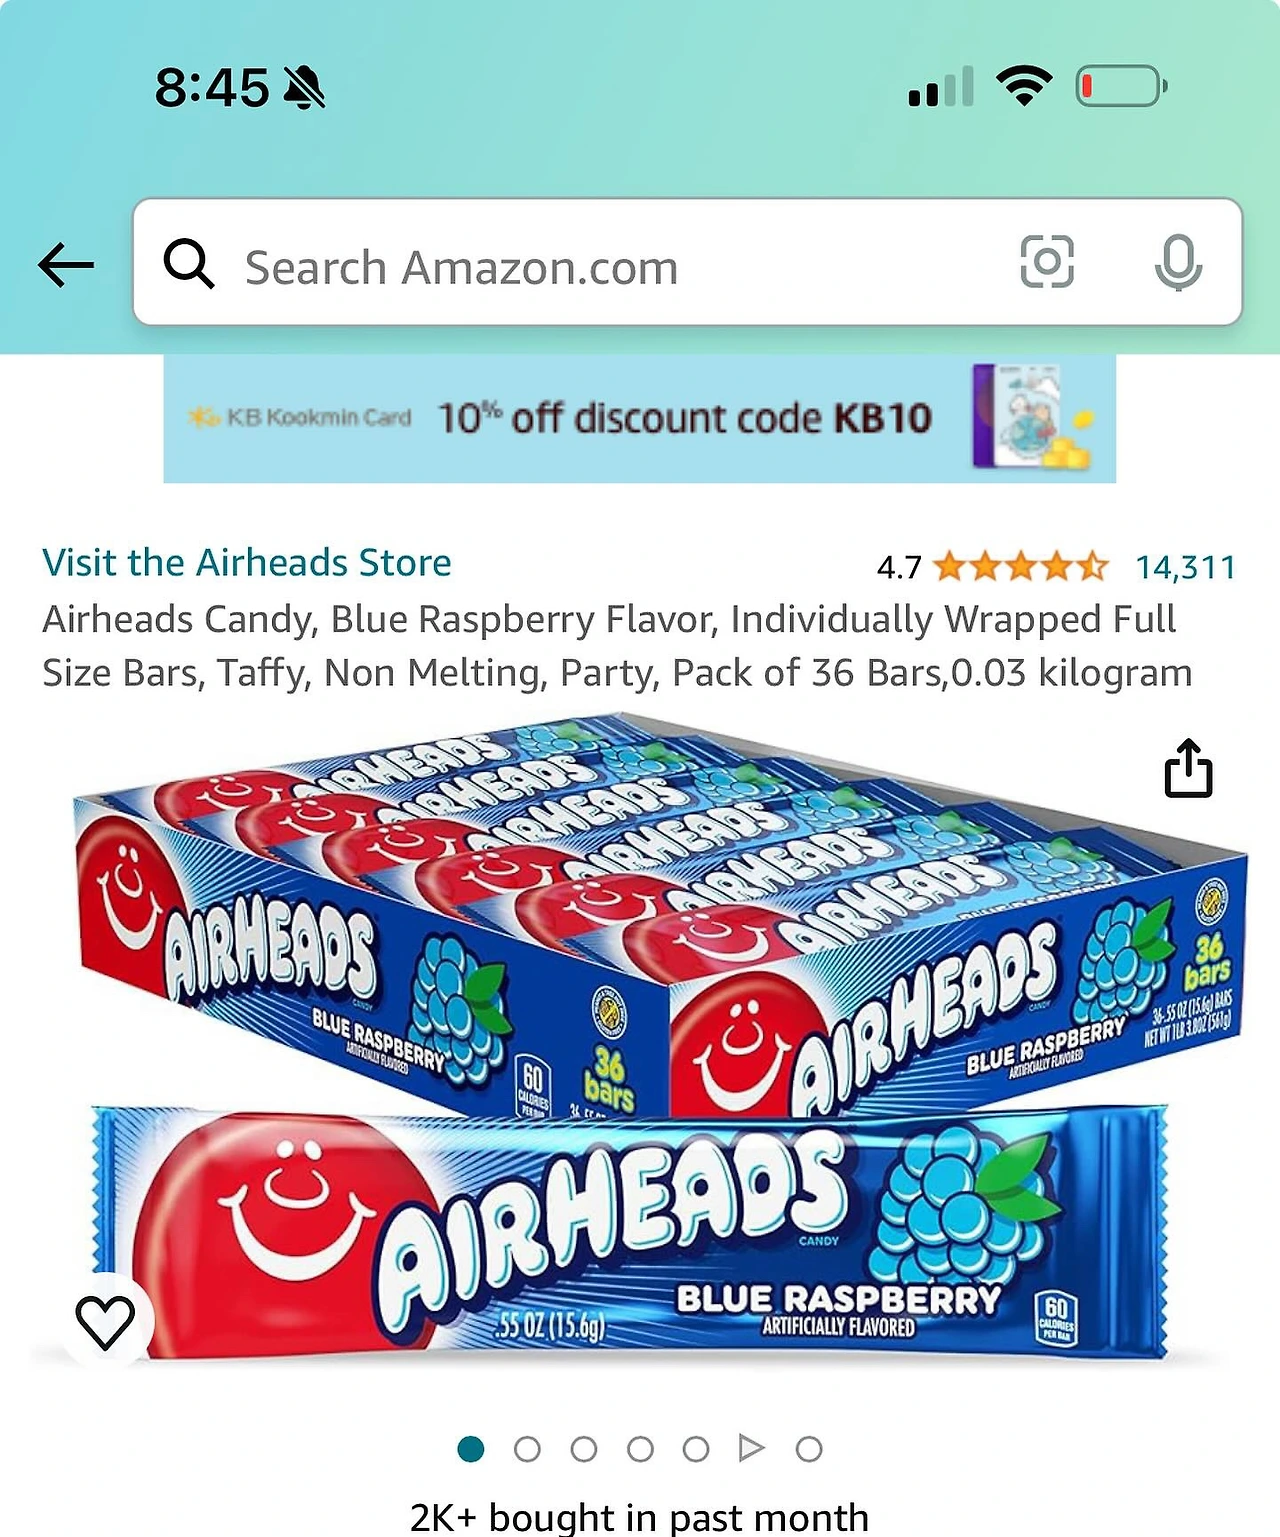
Task: Add to wishlist with heart icon
Action: tap(105, 1322)
